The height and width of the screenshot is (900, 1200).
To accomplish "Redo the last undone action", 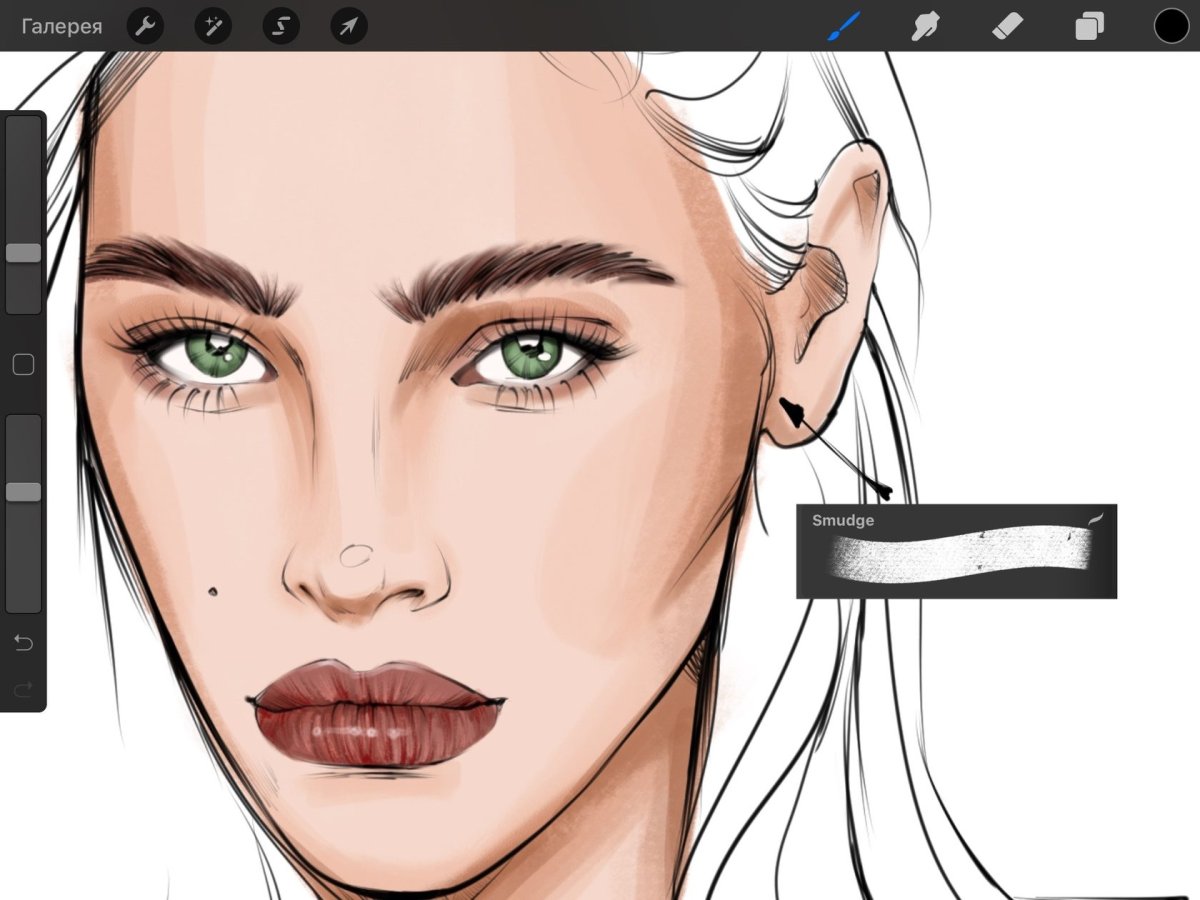I will click(23, 689).
